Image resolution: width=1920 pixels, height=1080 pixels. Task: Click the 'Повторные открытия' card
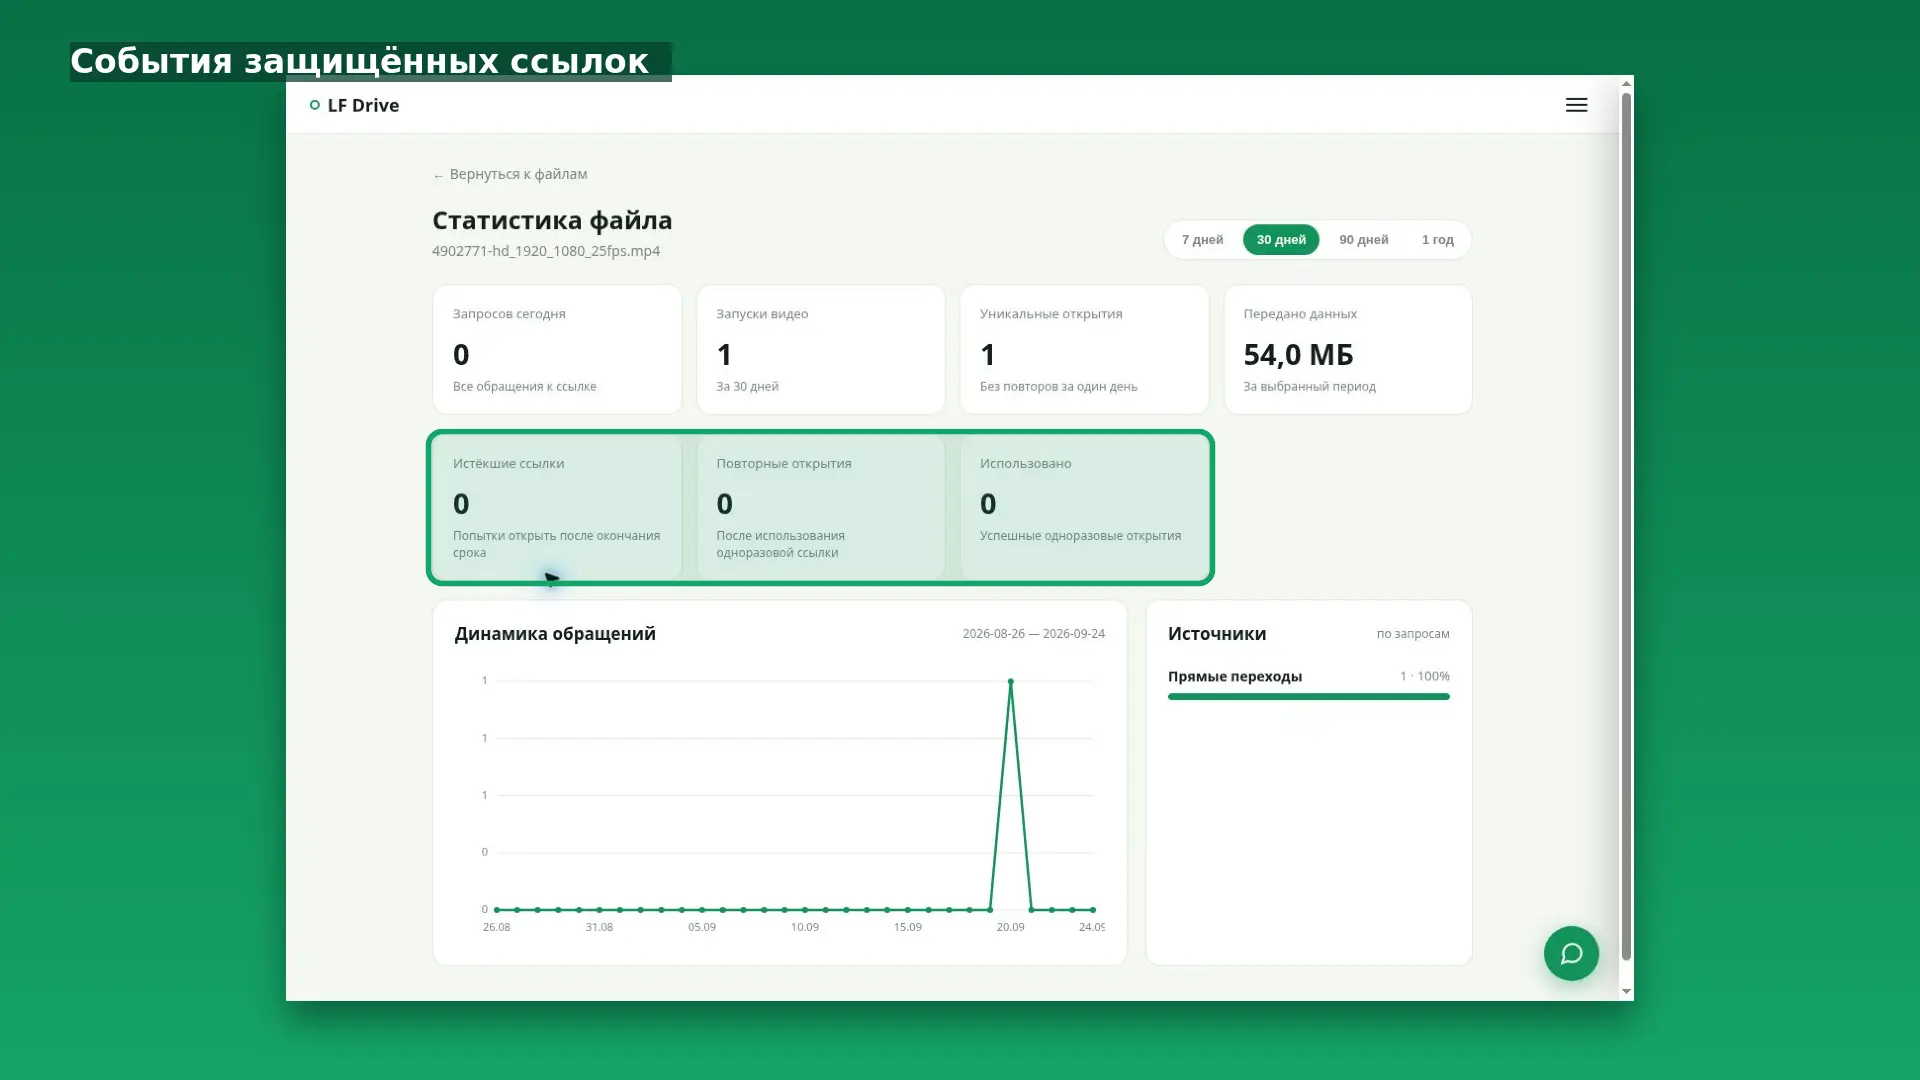pos(821,507)
